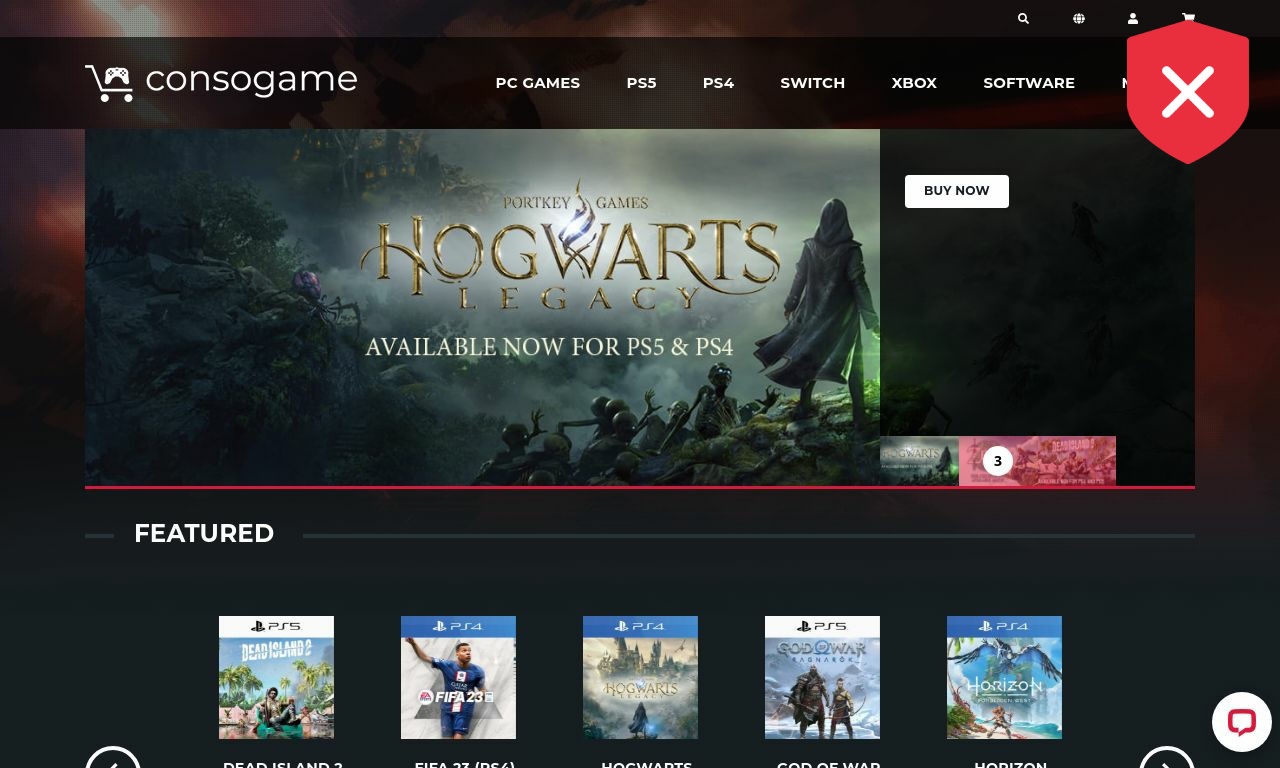Image resolution: width=1280 pixels, height=768 pixels.
Task: Click the BUY NOW button
Action: pyautogui.click(x=957, y=191)
